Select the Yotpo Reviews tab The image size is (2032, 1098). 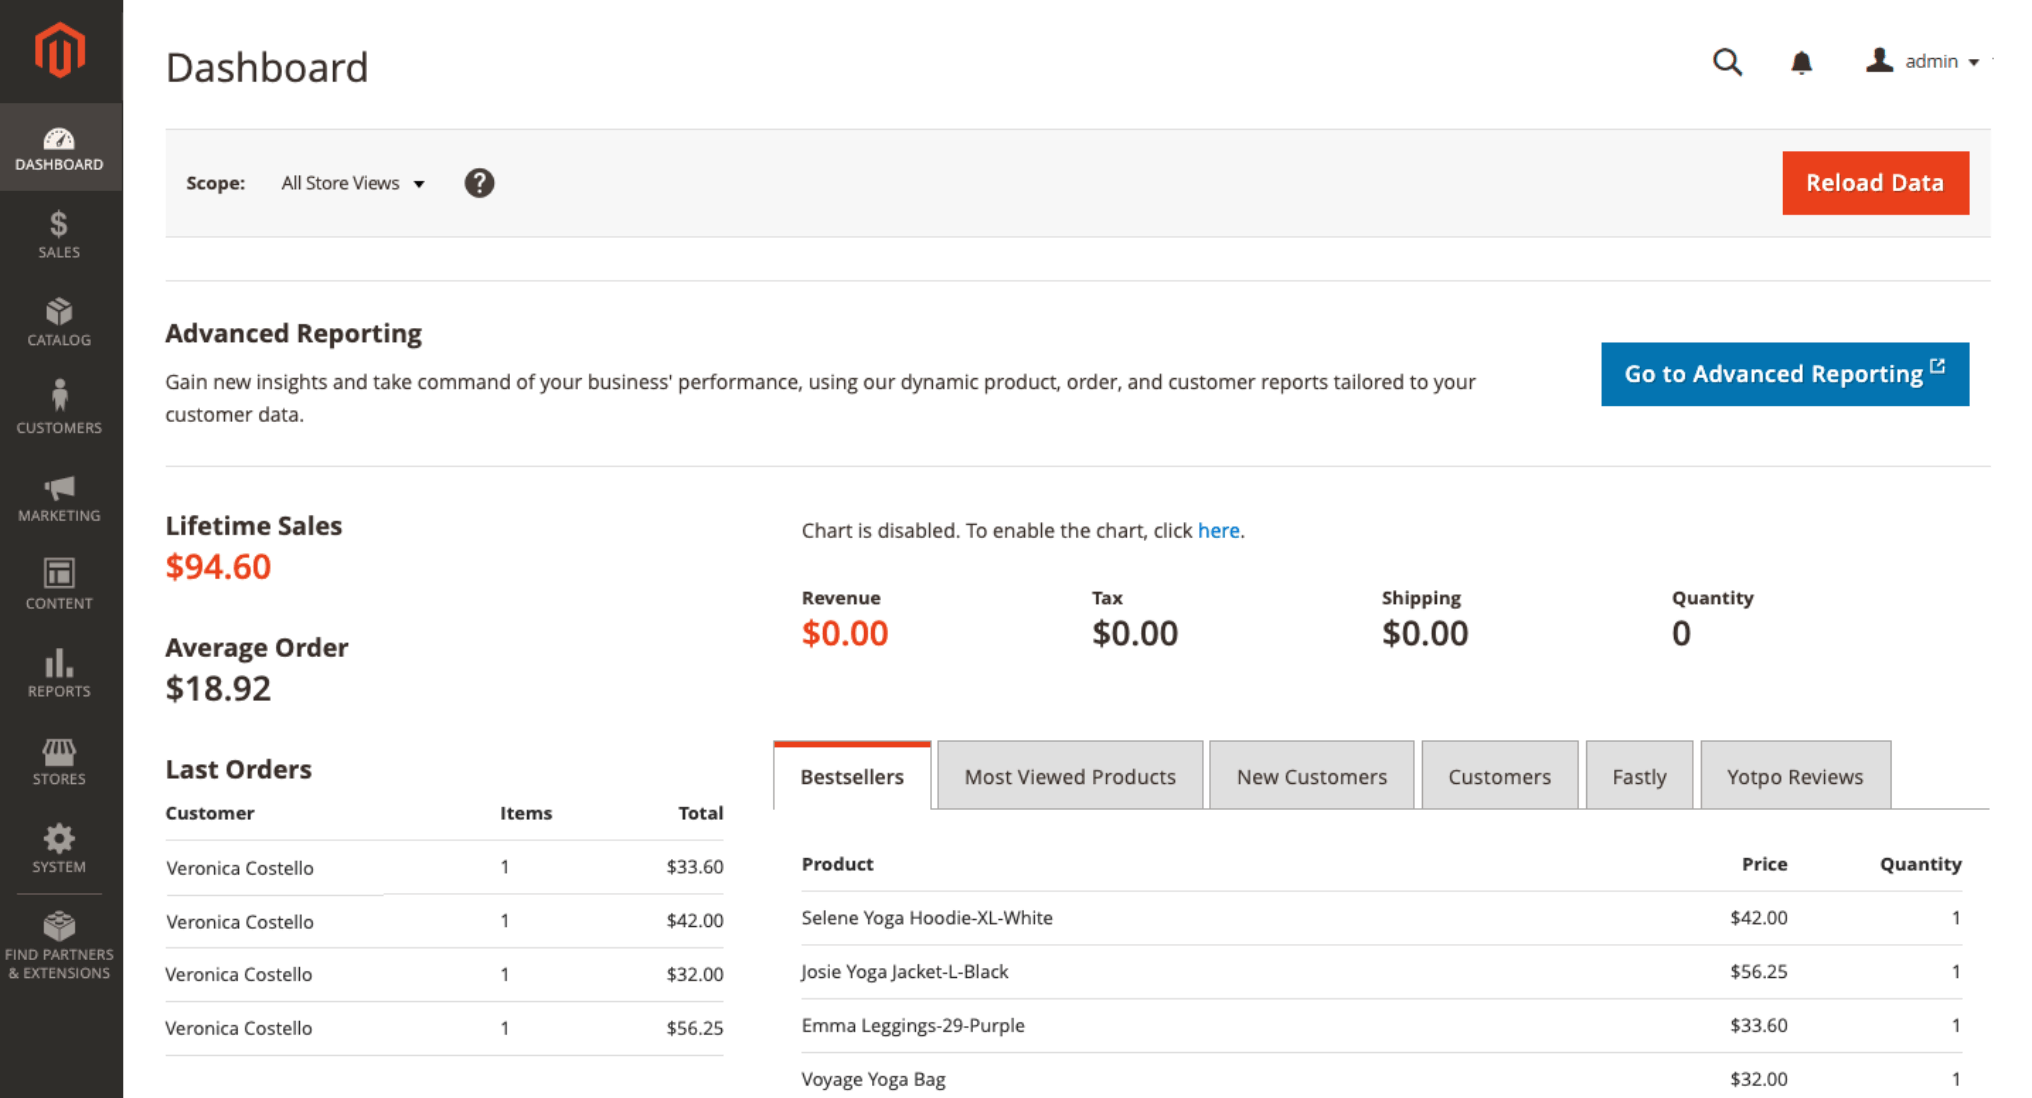pyautogui.click(x=1794, y=776)
